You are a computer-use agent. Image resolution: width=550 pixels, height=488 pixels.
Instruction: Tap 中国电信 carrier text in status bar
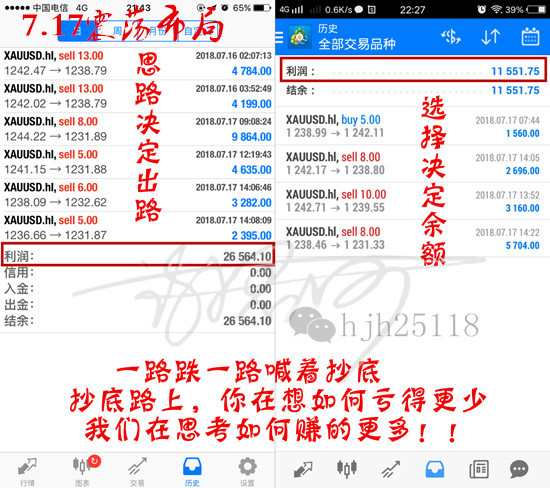coord(50,8)
